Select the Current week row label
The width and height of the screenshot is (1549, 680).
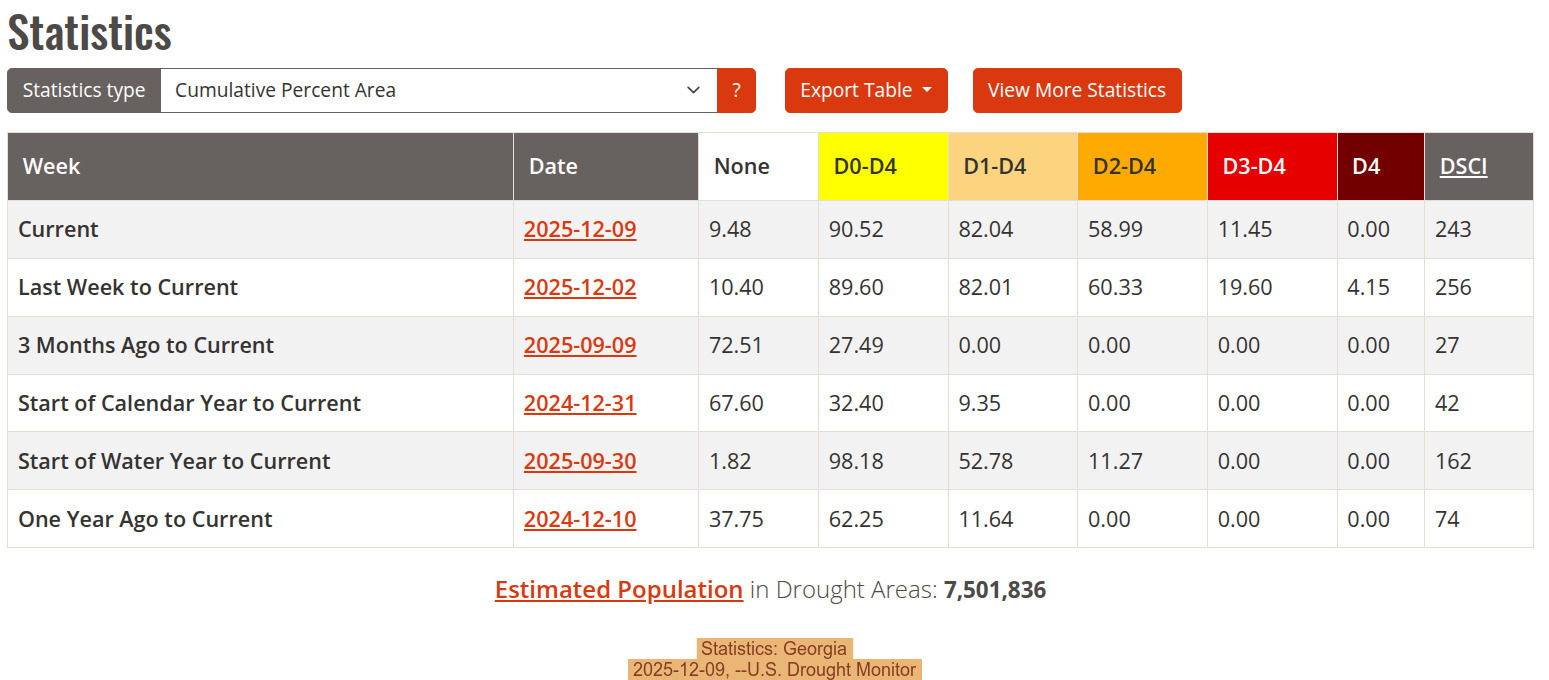click(x=58, y=229)
